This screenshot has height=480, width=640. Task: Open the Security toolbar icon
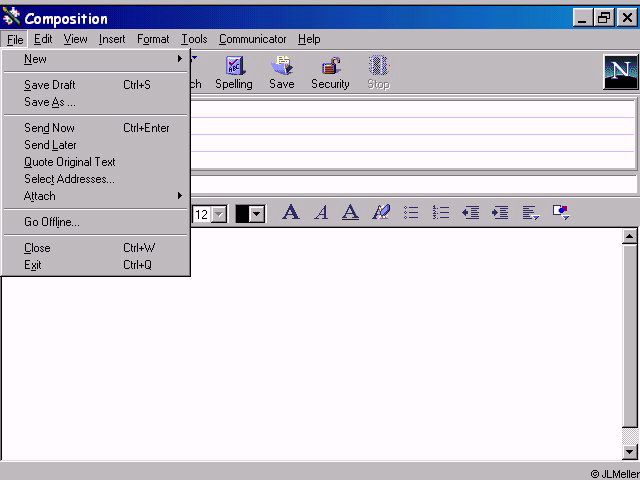330,73
